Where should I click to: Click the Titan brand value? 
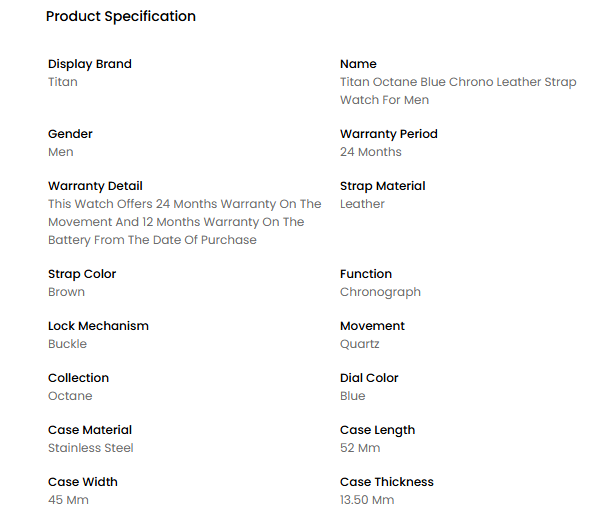tap(63, 82)
